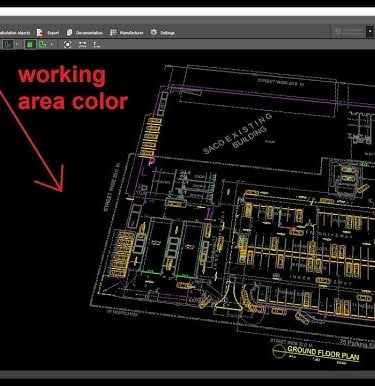Click the Manufacture grid icon

113,33
